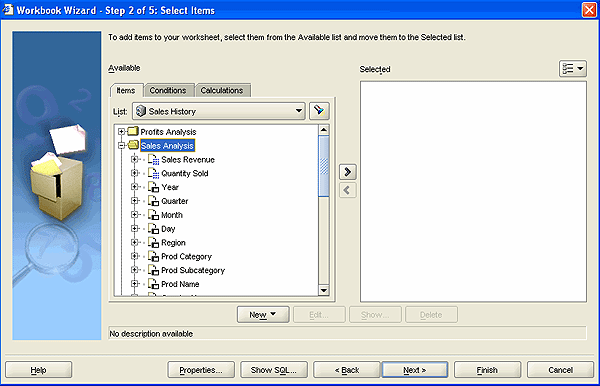The width and height of the screenshot is (600, 386).
Task: Click scroll down arrow in Available list
Action: tap(324, 290)
